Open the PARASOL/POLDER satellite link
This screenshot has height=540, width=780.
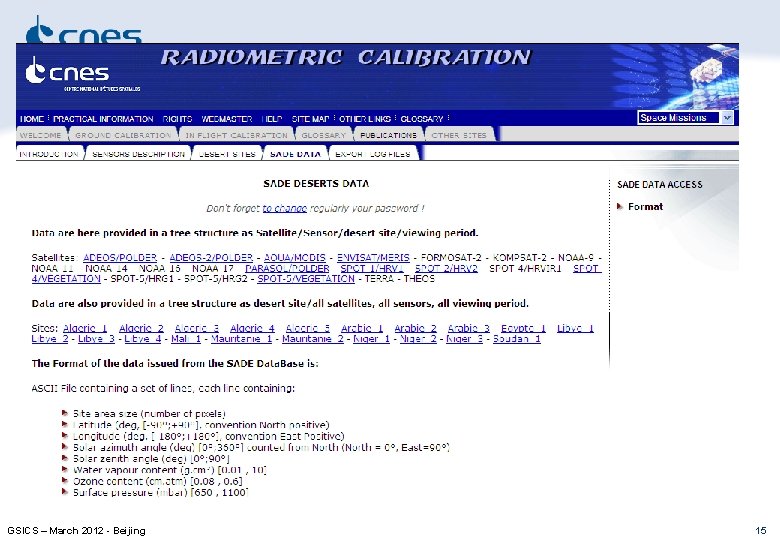point(287,269)
